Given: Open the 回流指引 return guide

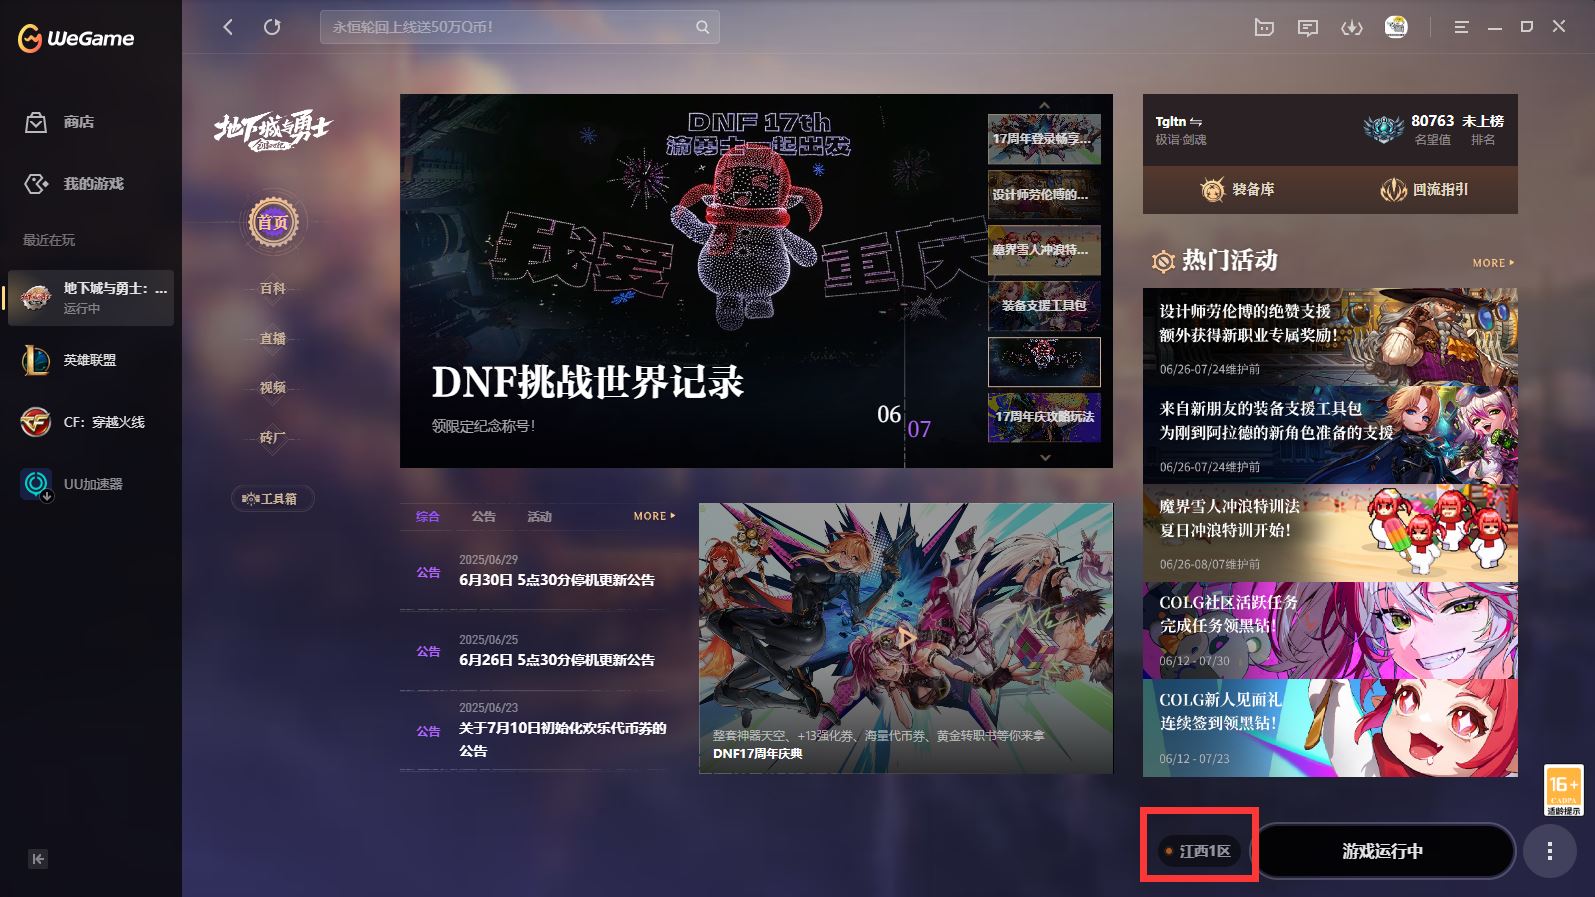Looking at the screenshot, I should (x=1424, y=189).
